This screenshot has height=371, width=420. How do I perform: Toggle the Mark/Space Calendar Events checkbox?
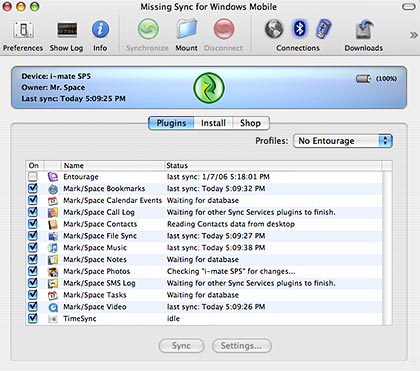tap(33, 200)
